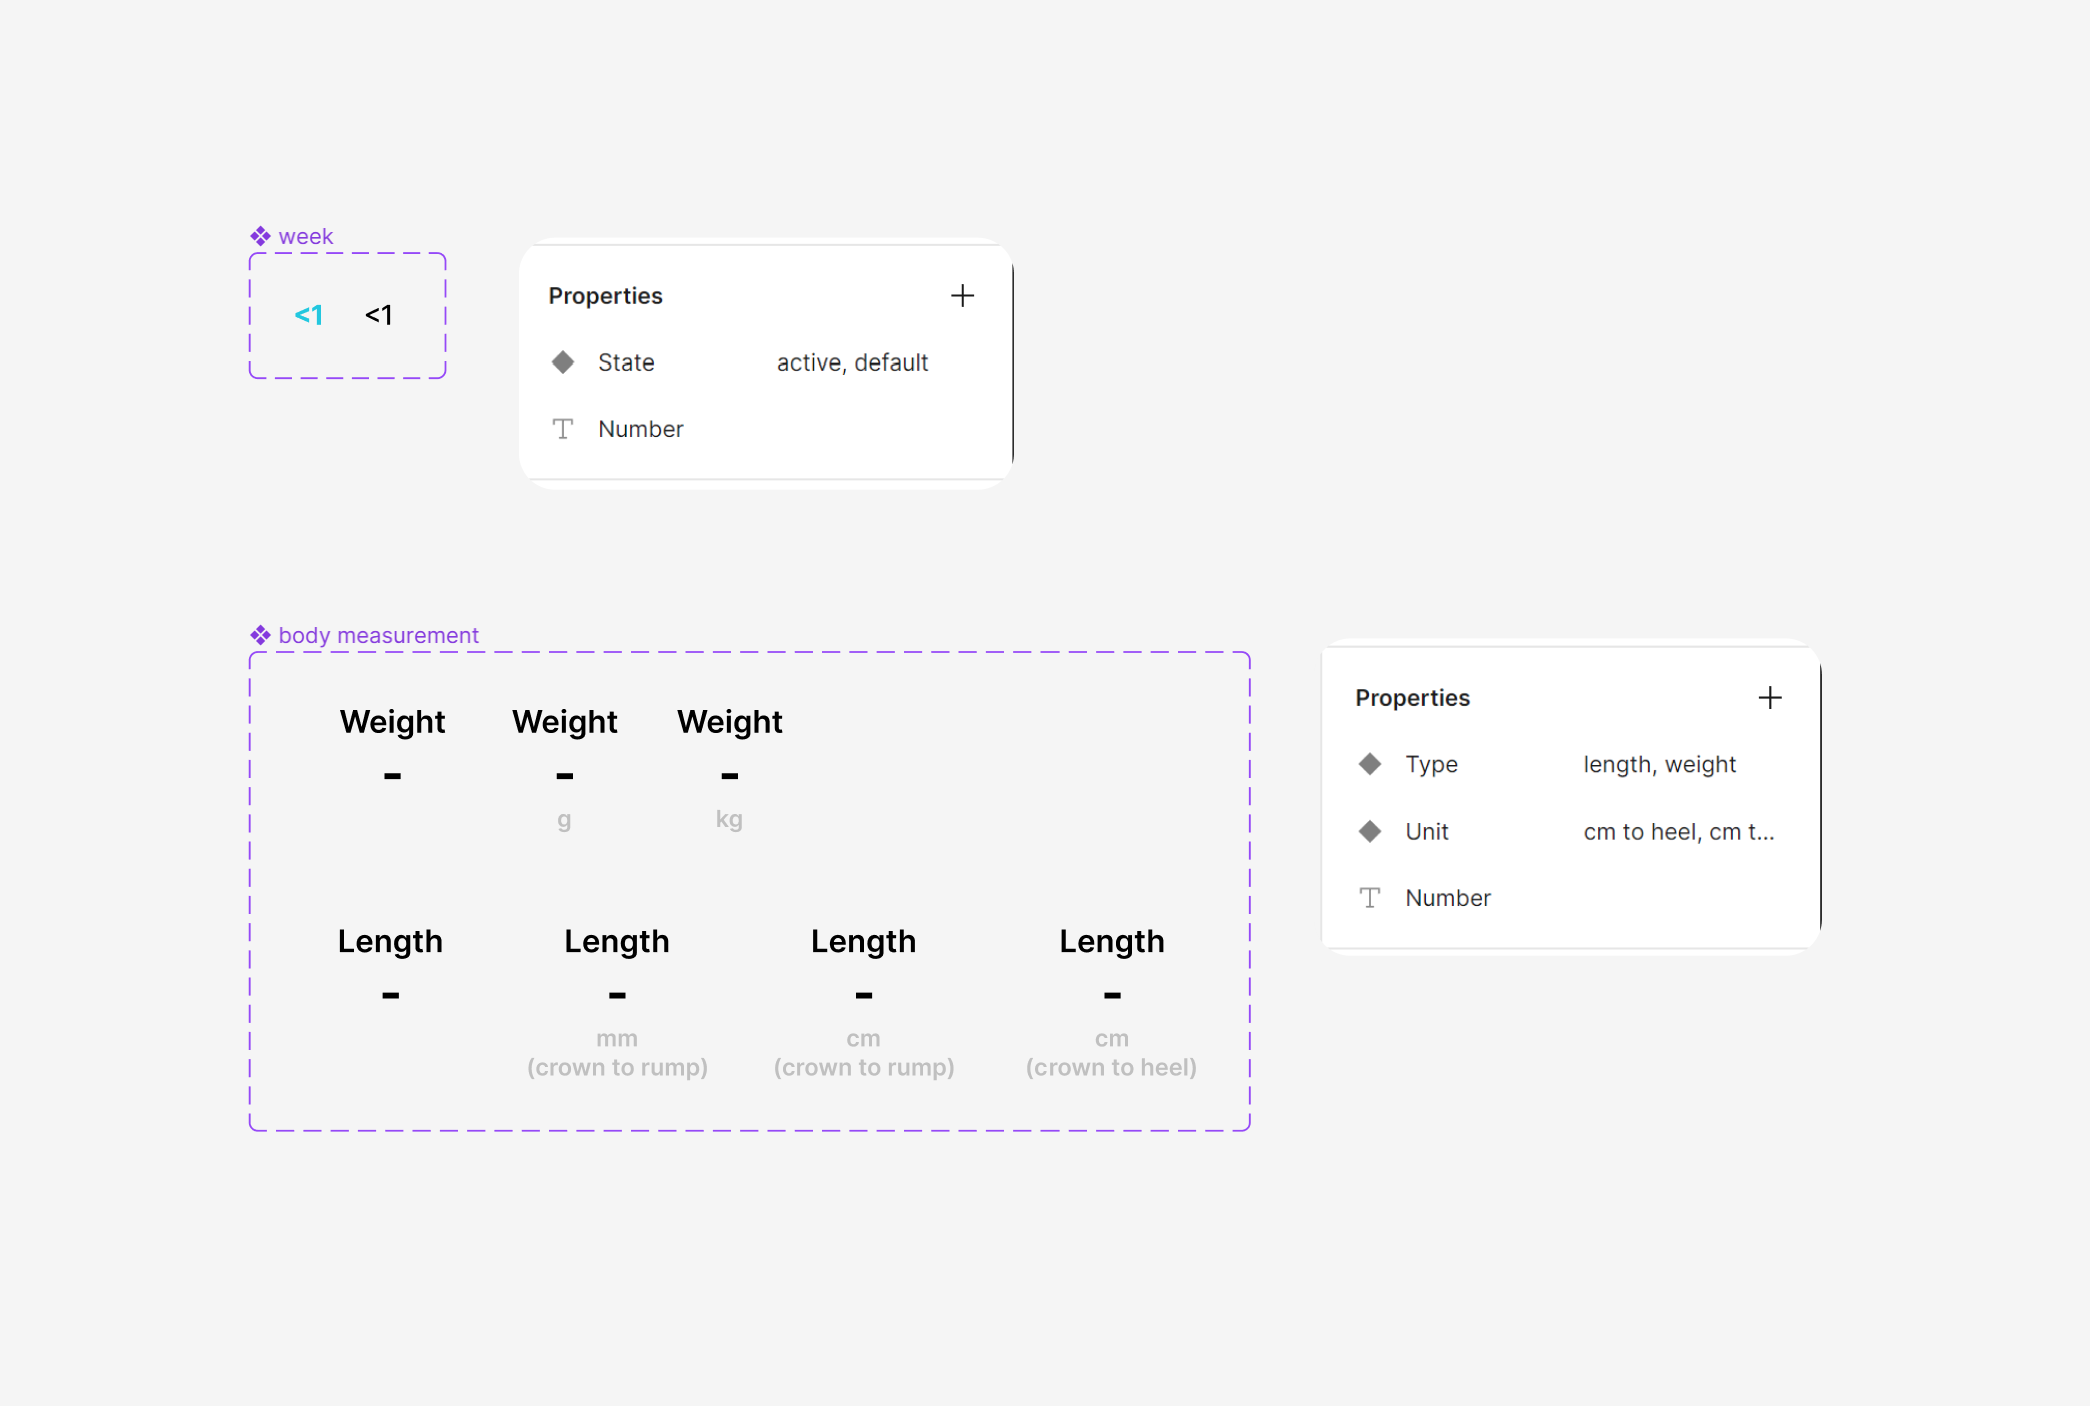2090x1406 pixels.
Task: Click text T icon in week panel
Action: tap(563, 429)
